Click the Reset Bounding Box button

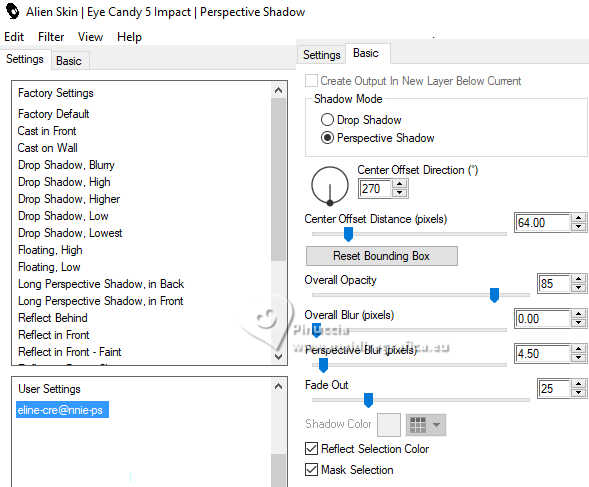382,256
